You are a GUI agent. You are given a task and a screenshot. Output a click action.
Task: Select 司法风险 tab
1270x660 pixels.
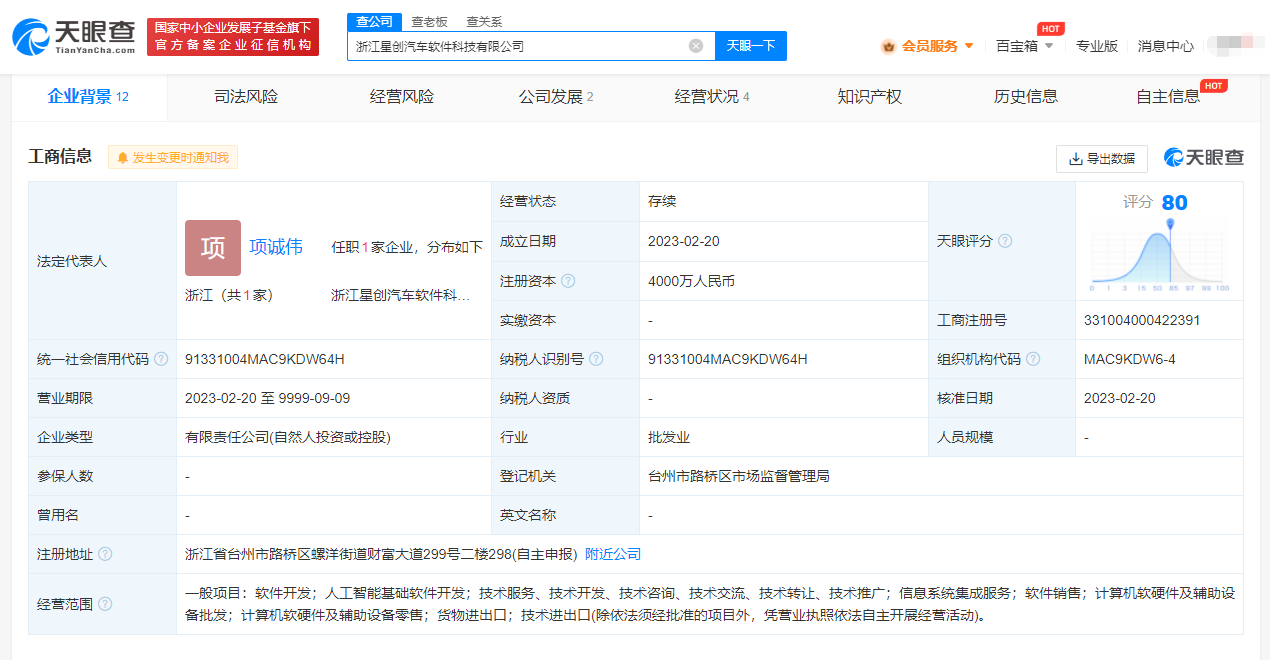click(246, 97)
